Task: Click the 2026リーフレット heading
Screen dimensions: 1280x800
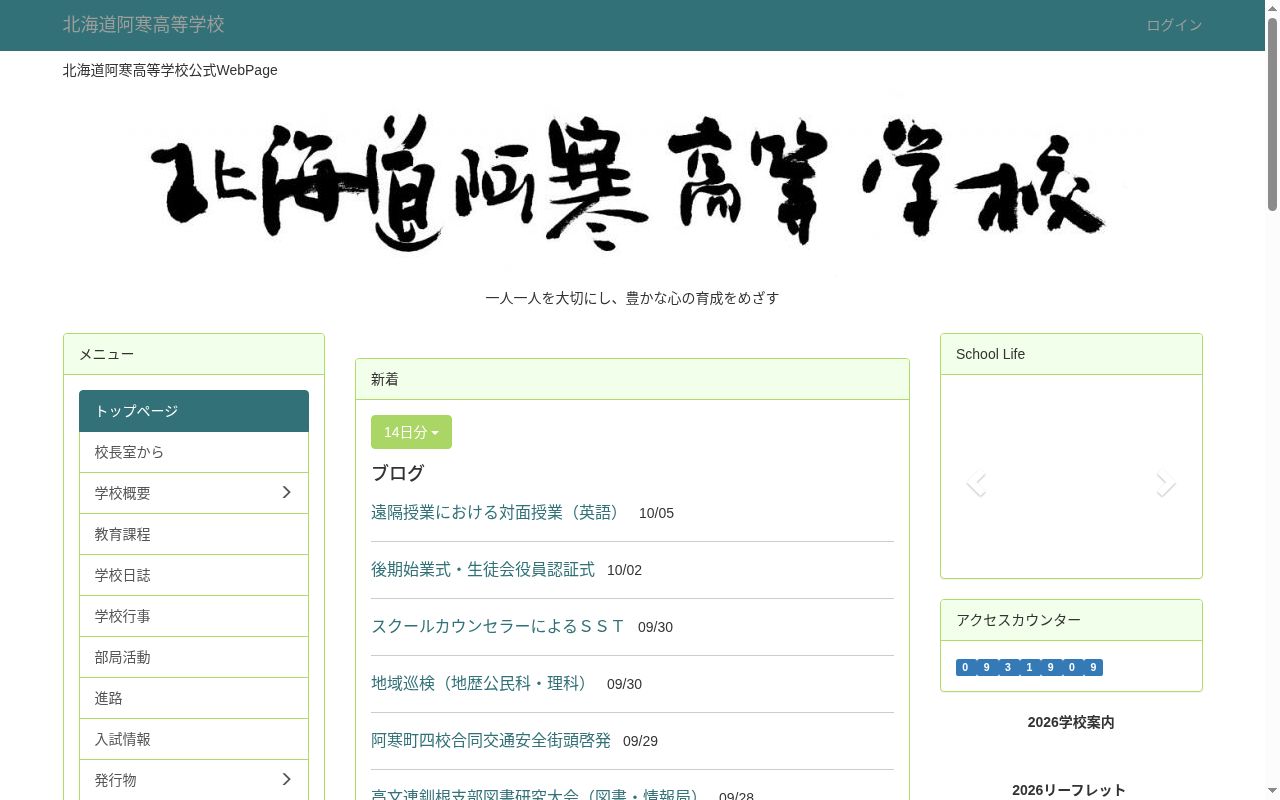Action: [x=1069, y=790]
